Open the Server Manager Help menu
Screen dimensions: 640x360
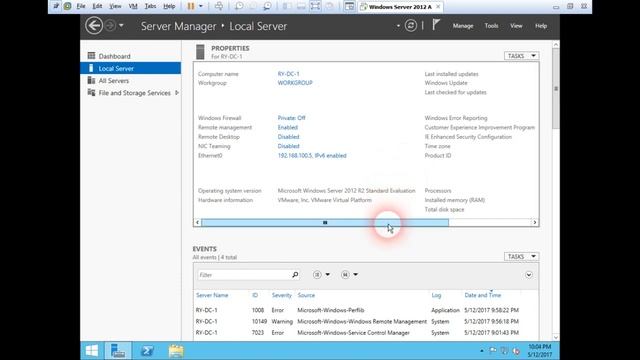coord(541,26)
